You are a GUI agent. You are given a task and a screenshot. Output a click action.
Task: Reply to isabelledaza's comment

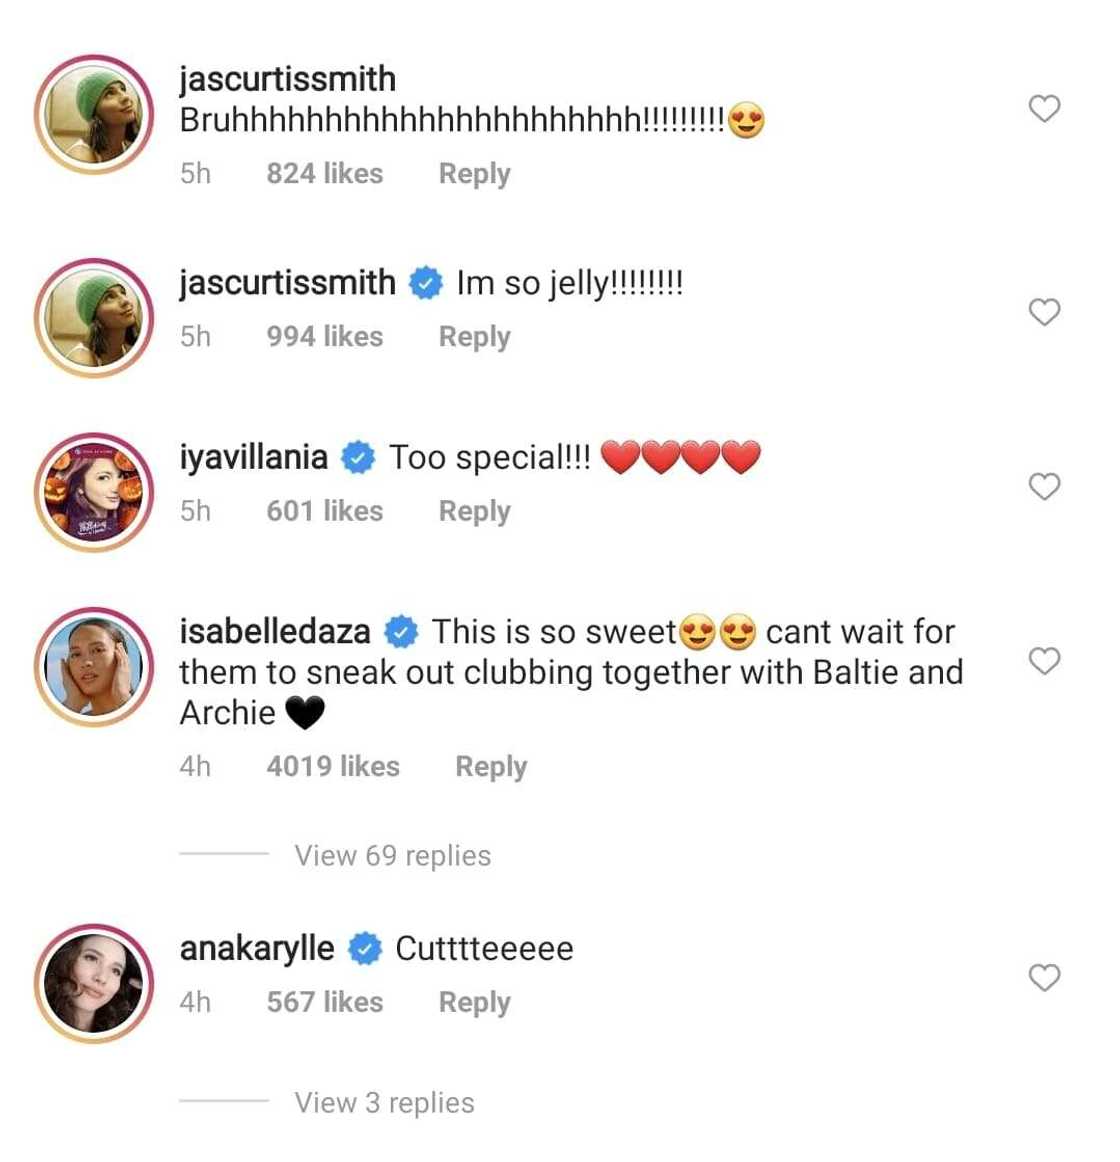(490, 767)
